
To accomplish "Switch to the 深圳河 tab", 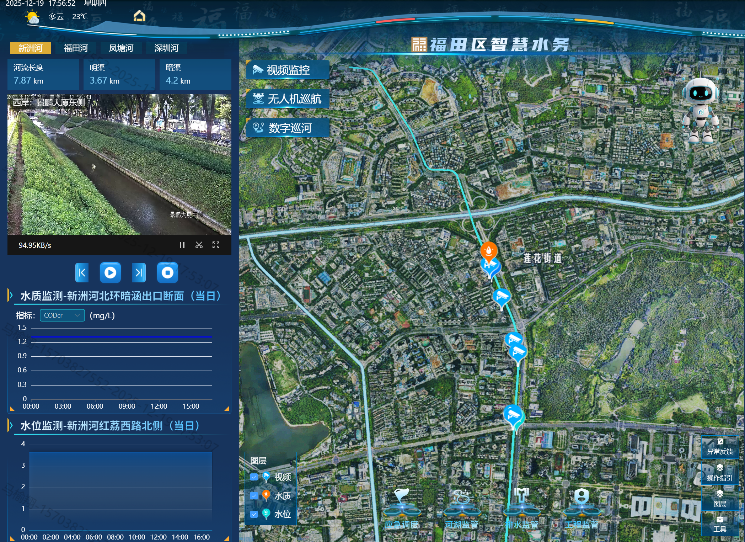I will [166, 48].
